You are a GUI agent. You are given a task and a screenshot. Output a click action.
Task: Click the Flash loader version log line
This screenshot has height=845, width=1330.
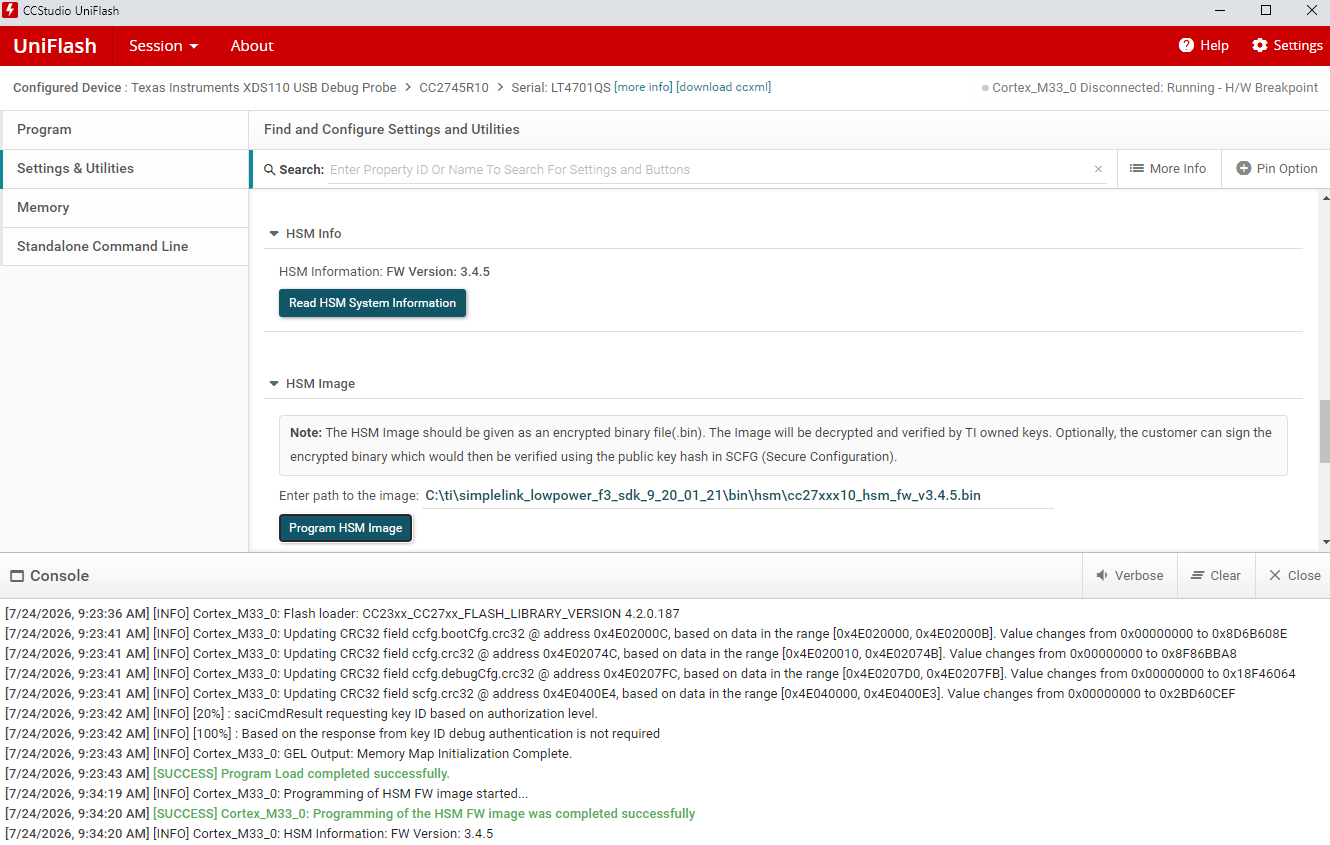coord(342,614)
